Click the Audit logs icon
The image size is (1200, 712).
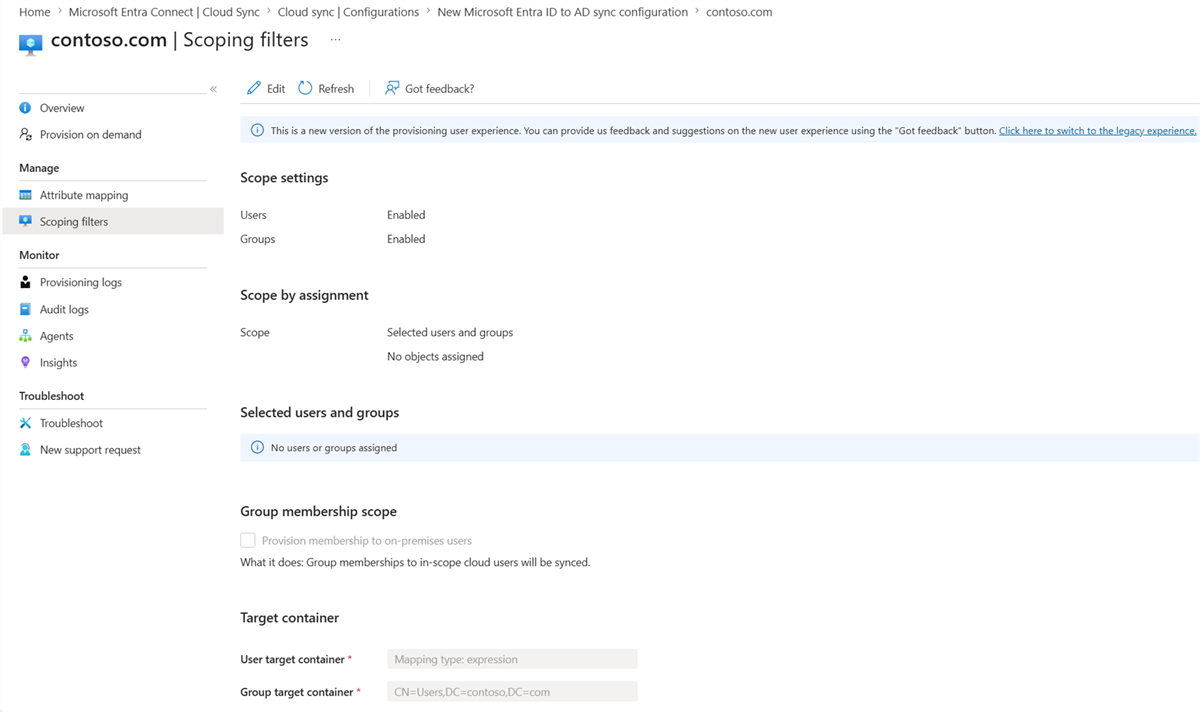[x=26, y=309]
